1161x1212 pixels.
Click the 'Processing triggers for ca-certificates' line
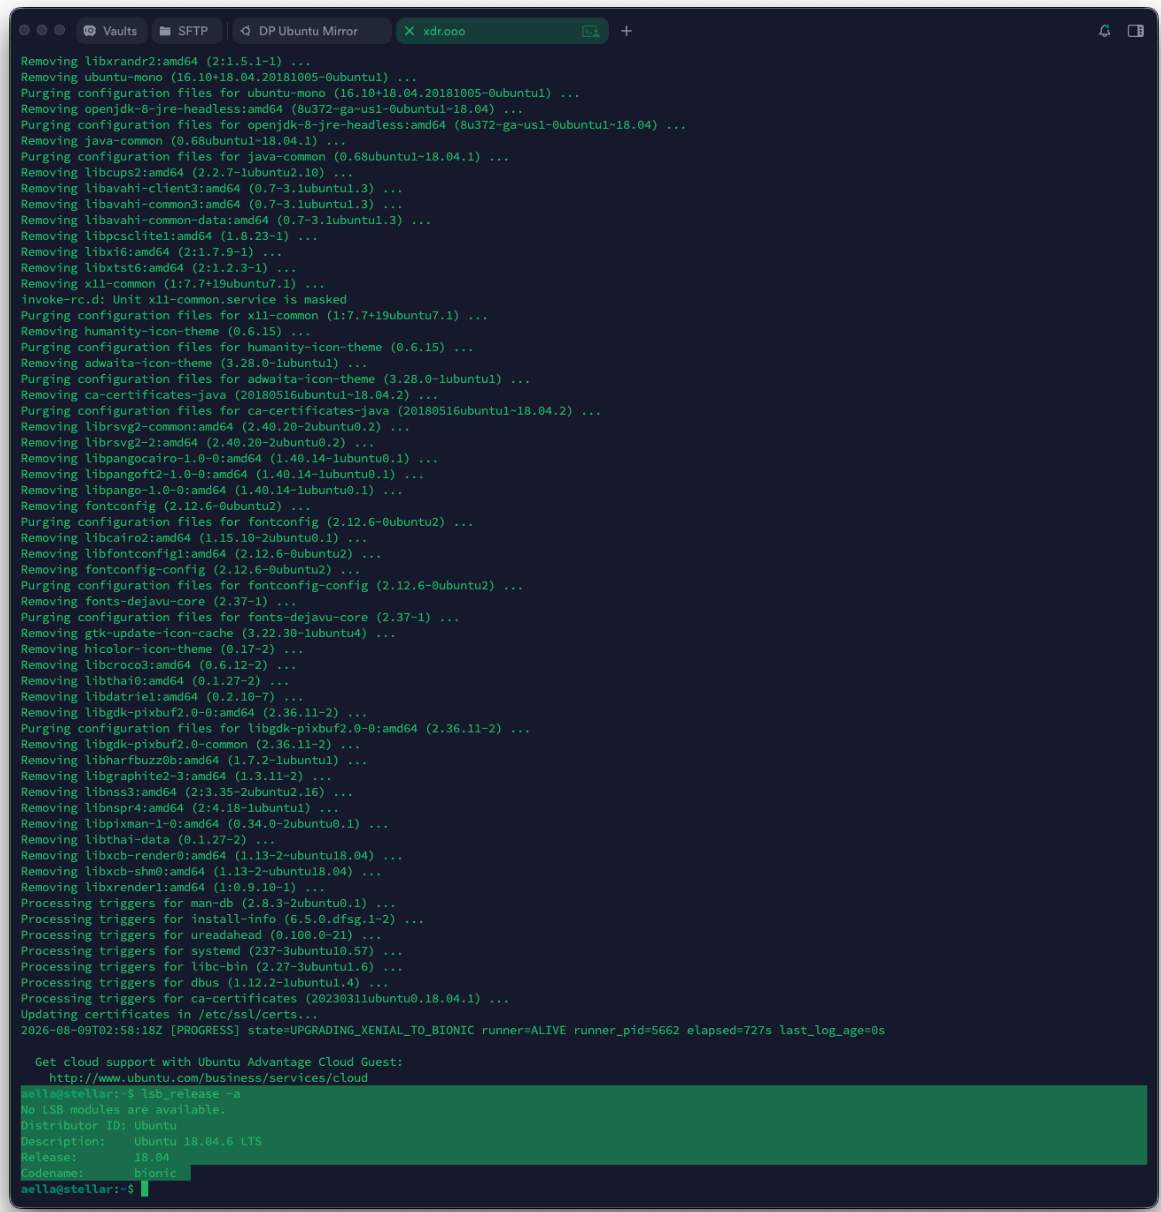(265, 998)
